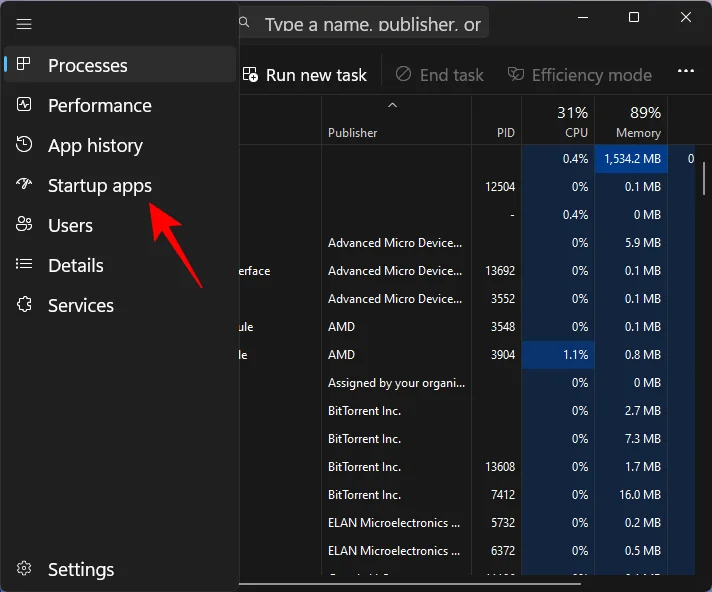This screenshot has width=712, height=592.
Task: Select BitTorrent Inc. row with 7.3 MB
Action: point(467,439)
